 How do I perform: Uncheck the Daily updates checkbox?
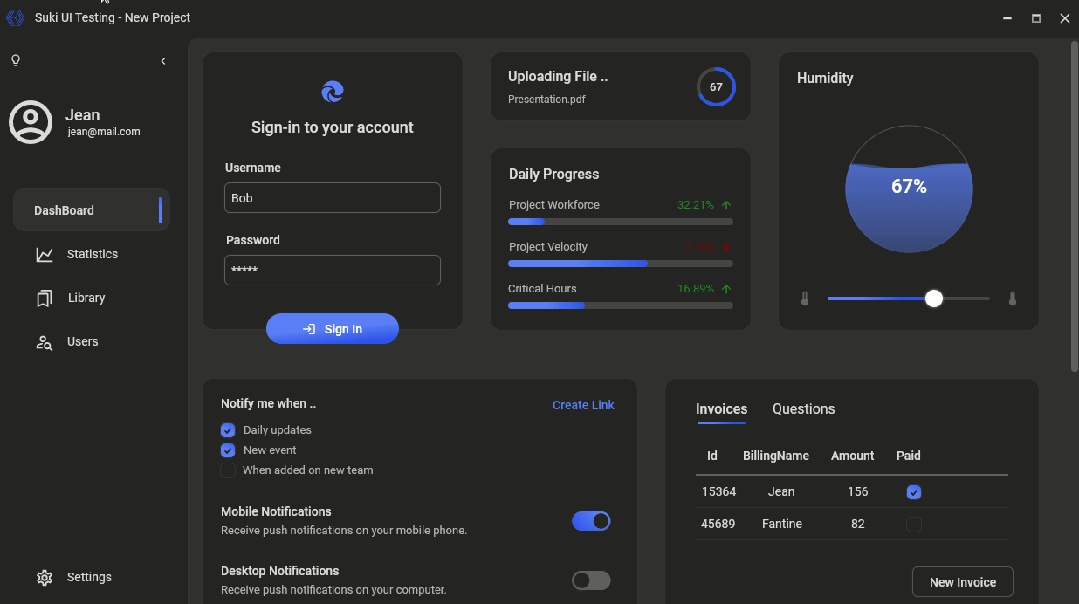coord(228,431)
